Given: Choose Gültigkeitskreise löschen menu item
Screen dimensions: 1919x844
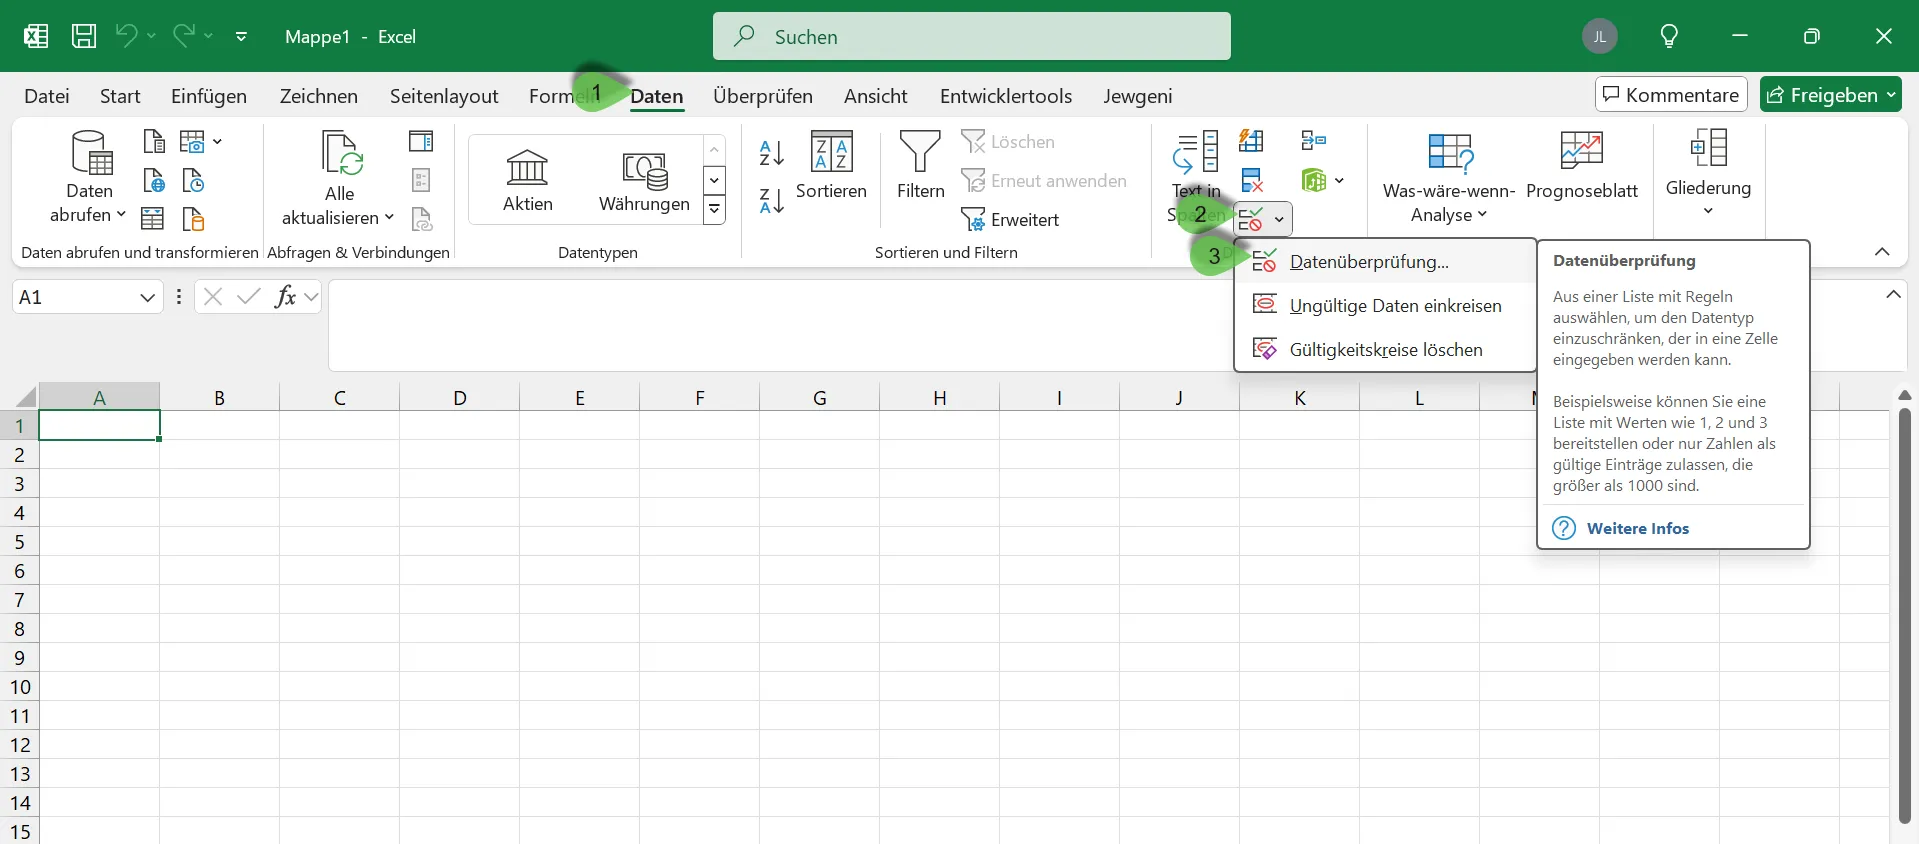Looking at the screenshot, I should tap(1386, 350).
